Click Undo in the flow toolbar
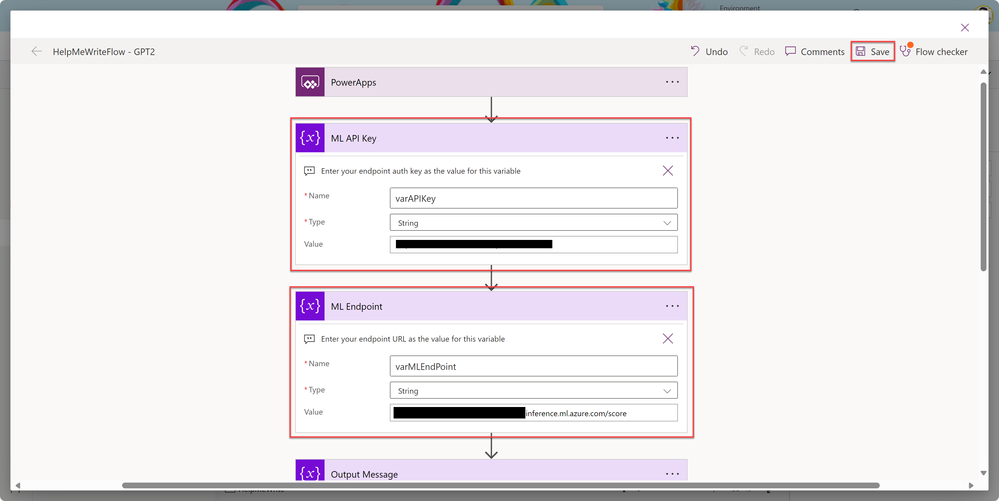This screenshot has height=501, width=999. (x=709, y=52)
